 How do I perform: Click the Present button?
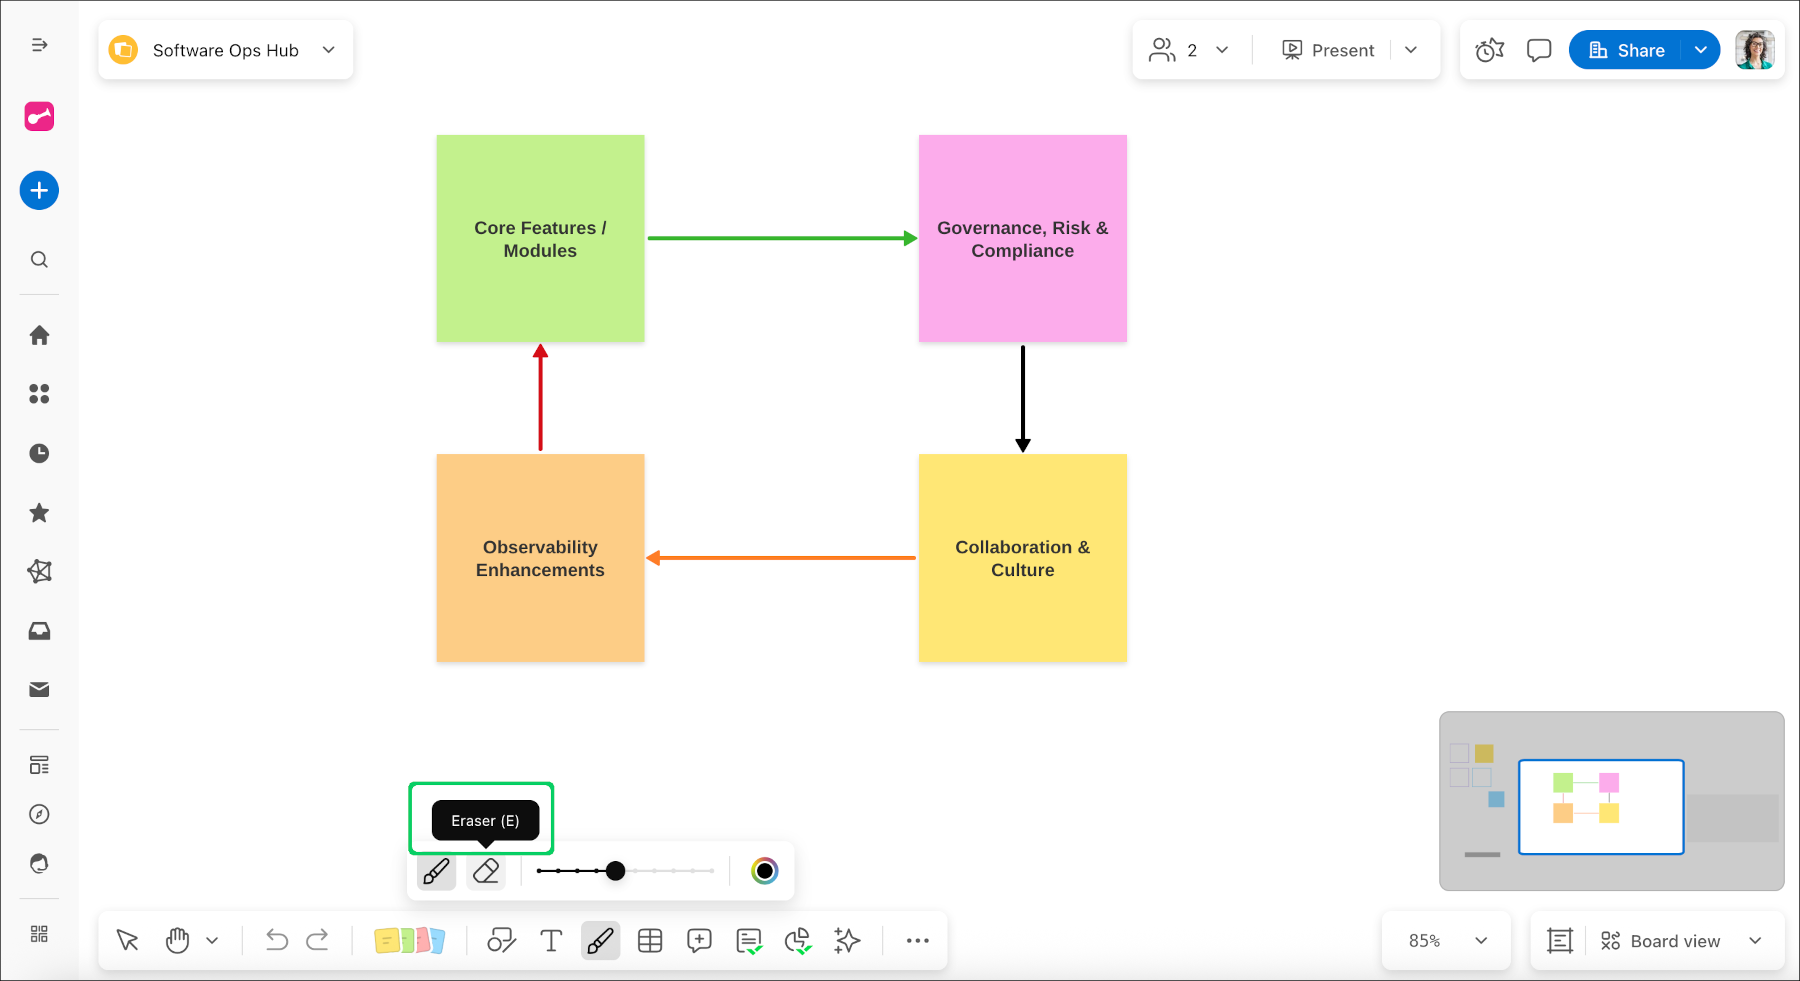click(x=1328, y=50)
